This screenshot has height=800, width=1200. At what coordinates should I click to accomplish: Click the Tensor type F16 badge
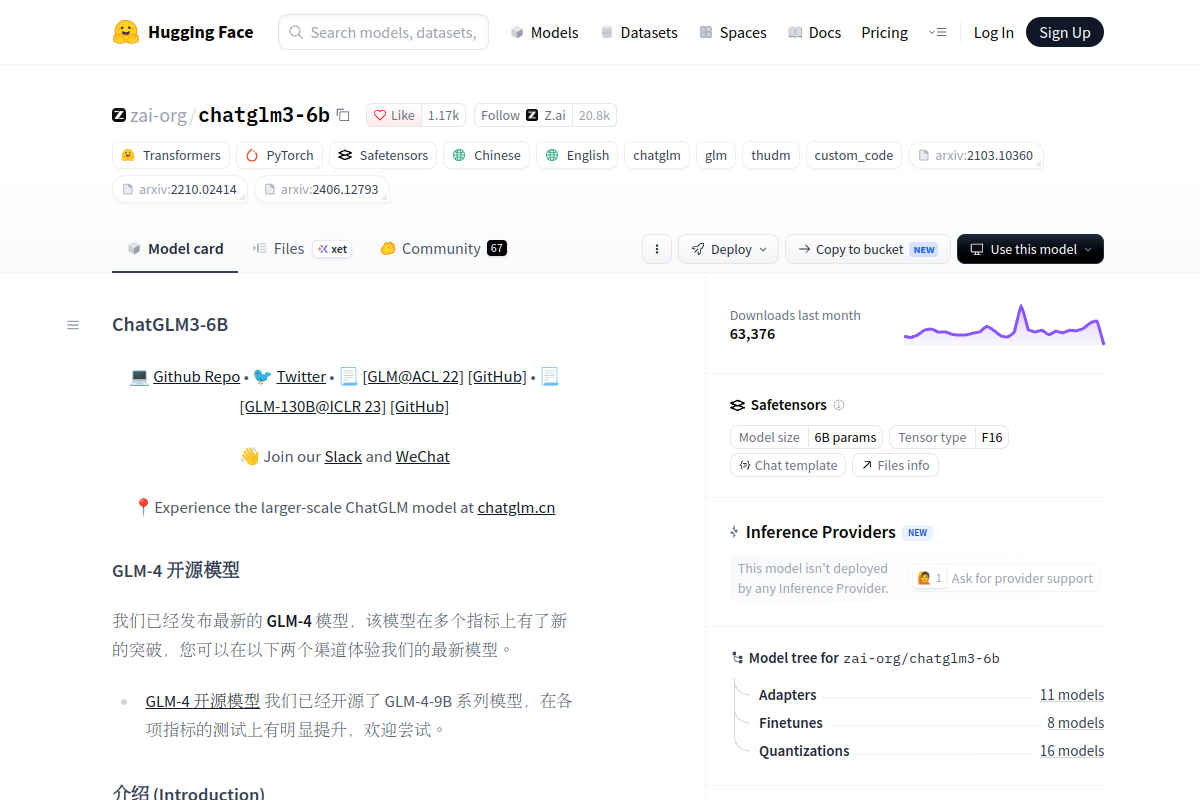click(x=949, y=437)
